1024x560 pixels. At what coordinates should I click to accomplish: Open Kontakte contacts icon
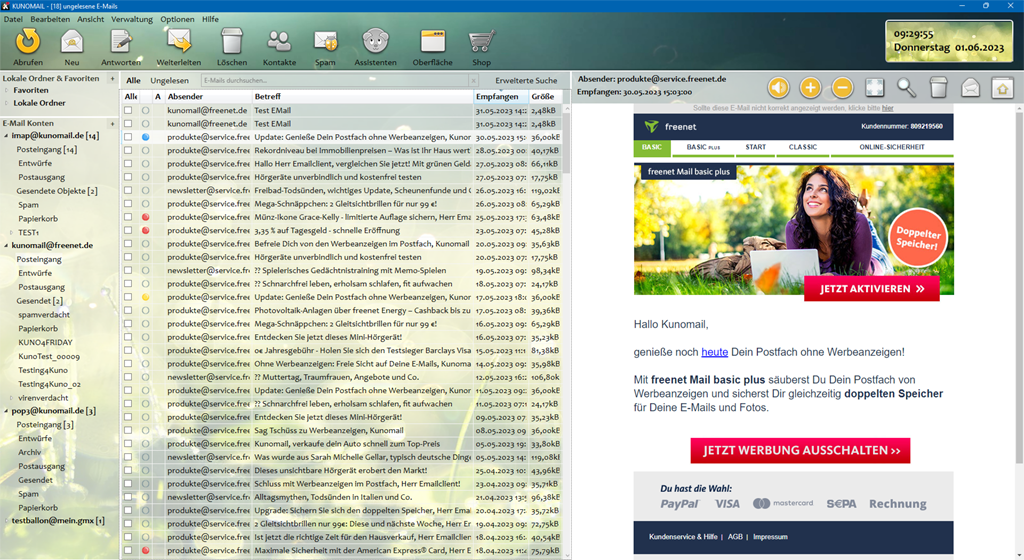click(x=279, y=42)
